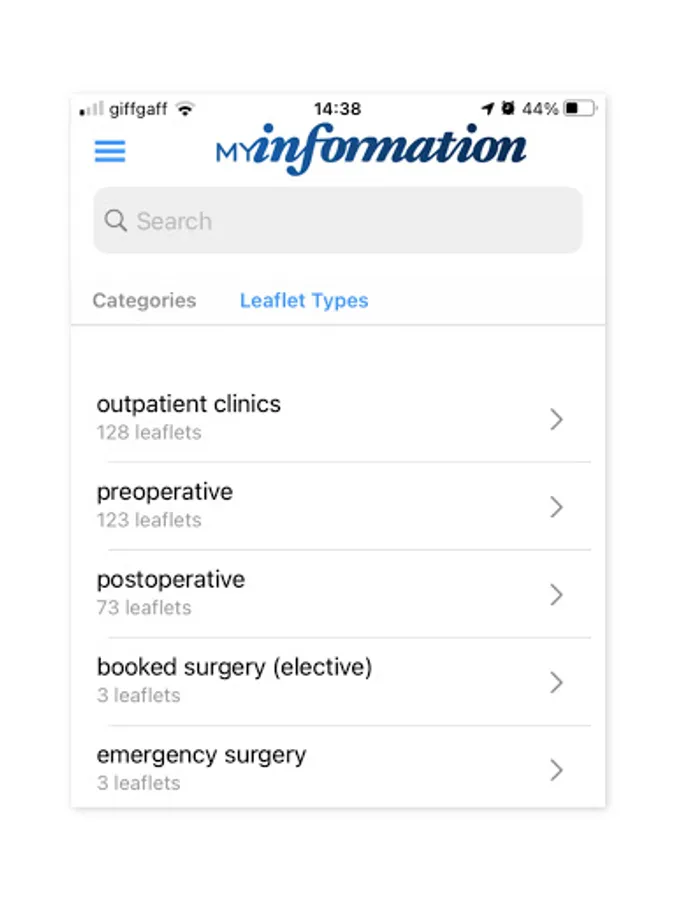Image resolution: width=675 pixels, height=900 pixels.
Task: Click the arrow next to emergency surgery
Action: (x=557, y=770)
